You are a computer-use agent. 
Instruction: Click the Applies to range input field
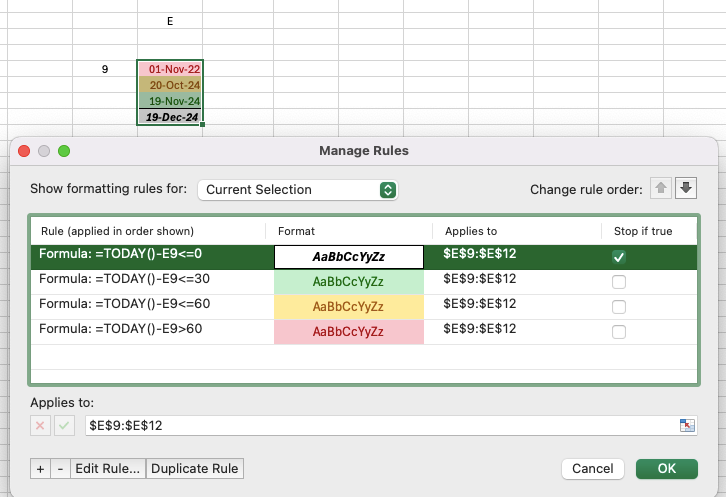[x=382, y=425]
